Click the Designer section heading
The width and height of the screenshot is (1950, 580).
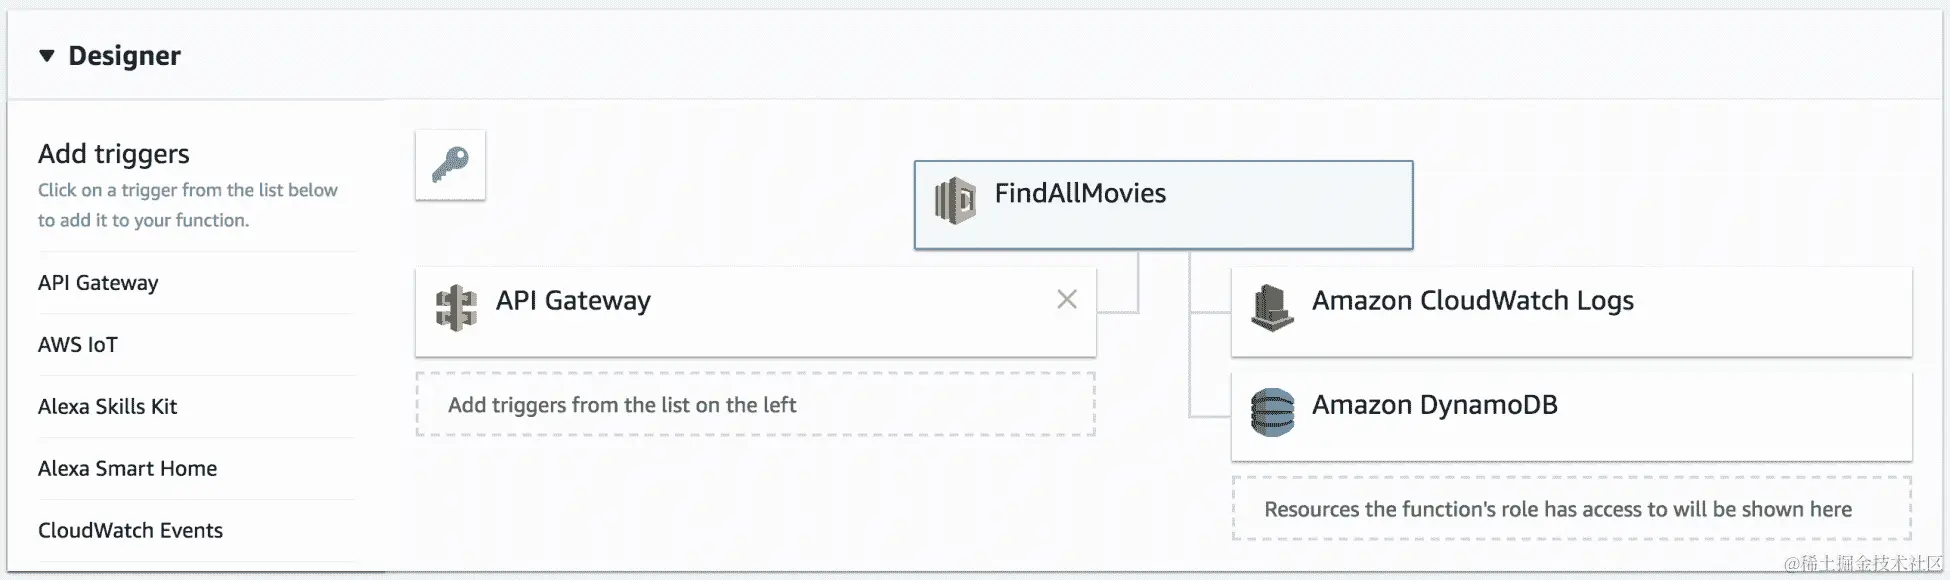(124, 56)
